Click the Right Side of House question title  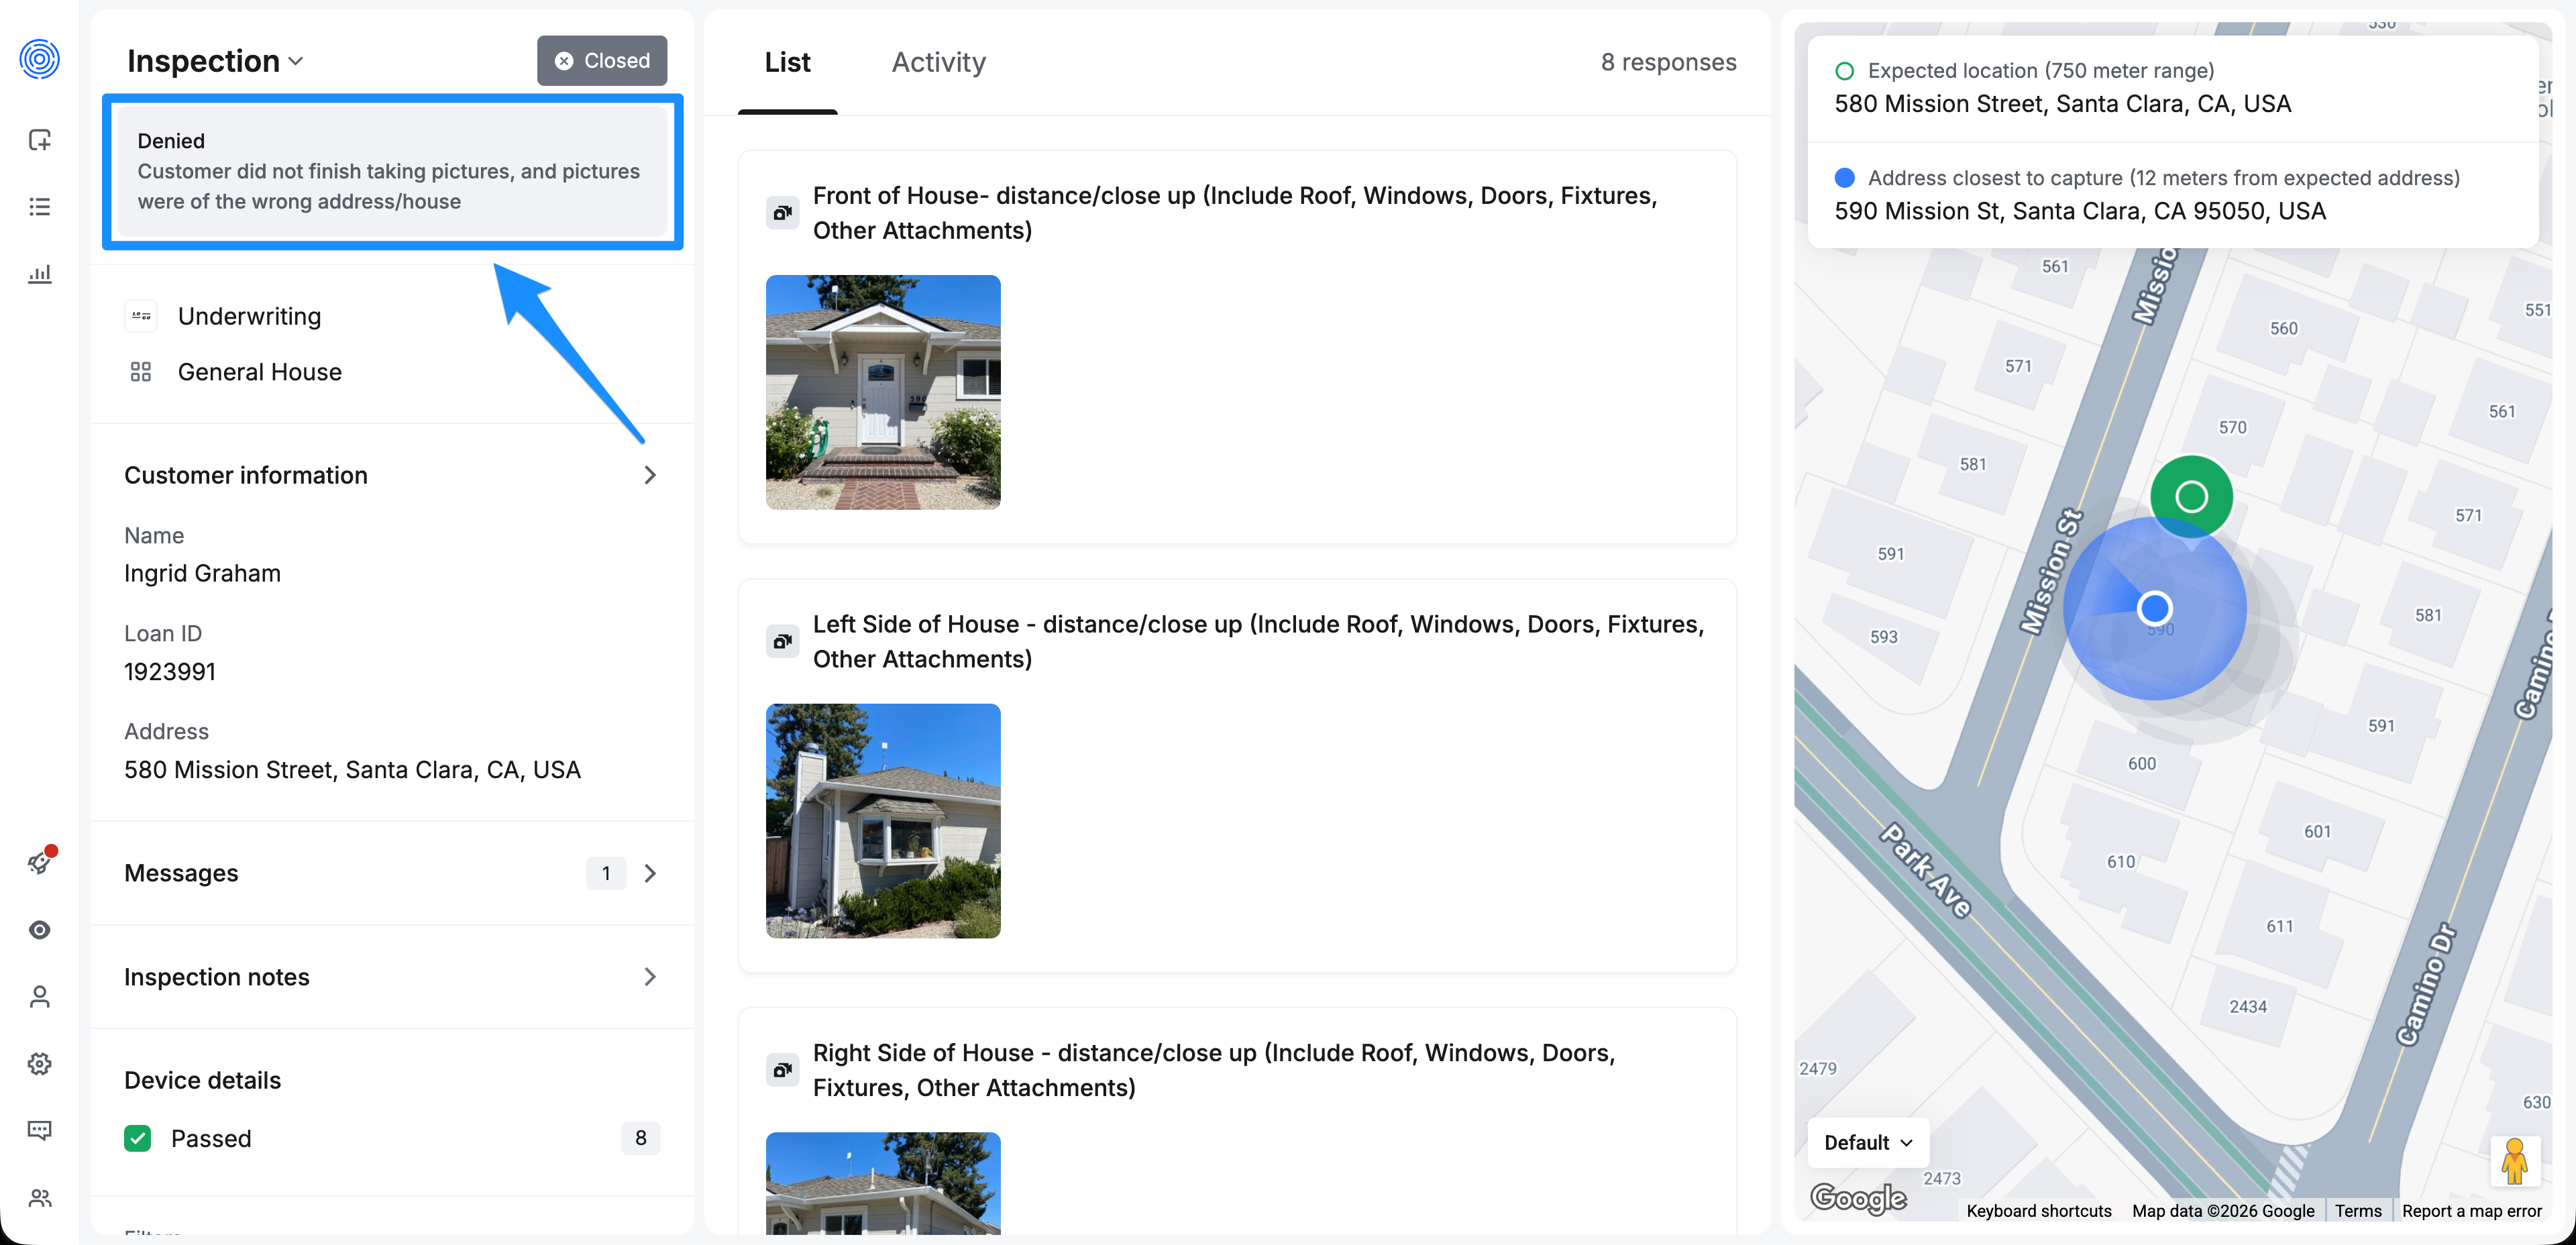click(x=1214, y=1070)
